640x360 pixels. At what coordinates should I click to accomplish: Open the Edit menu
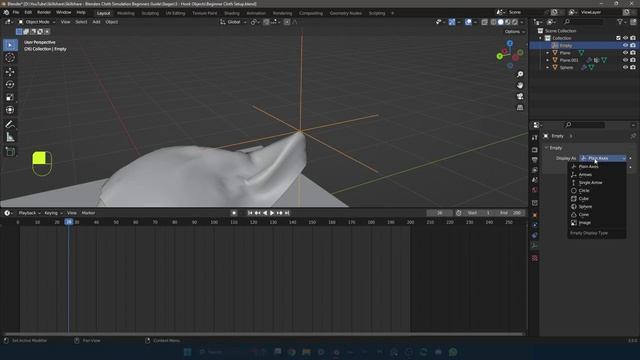(28, 13)
